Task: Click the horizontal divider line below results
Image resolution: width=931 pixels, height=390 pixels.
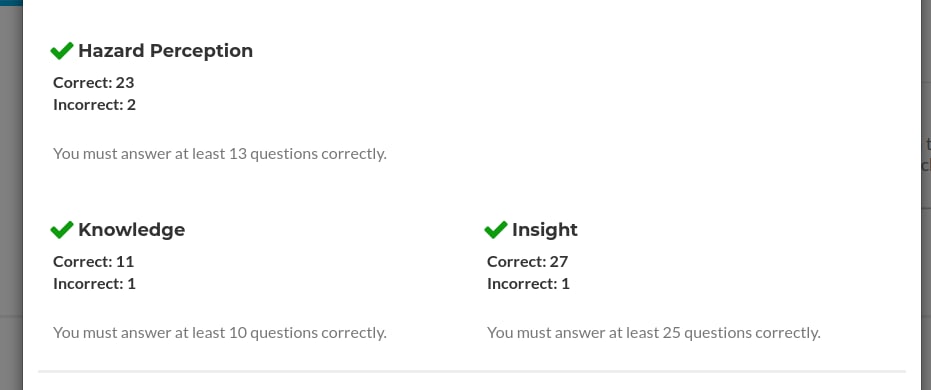Action: tap(472, 372)
